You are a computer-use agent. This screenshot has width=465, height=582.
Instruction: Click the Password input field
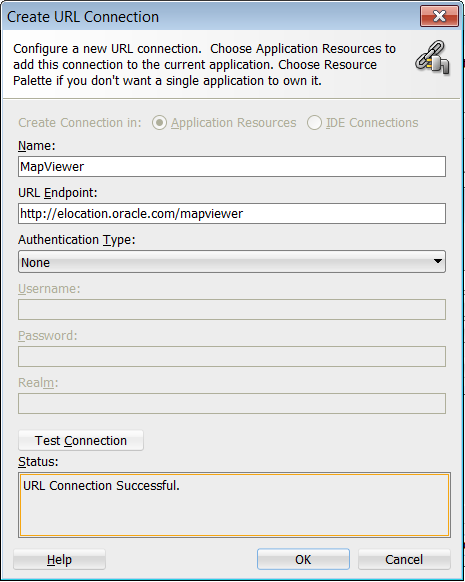point(232,357)
